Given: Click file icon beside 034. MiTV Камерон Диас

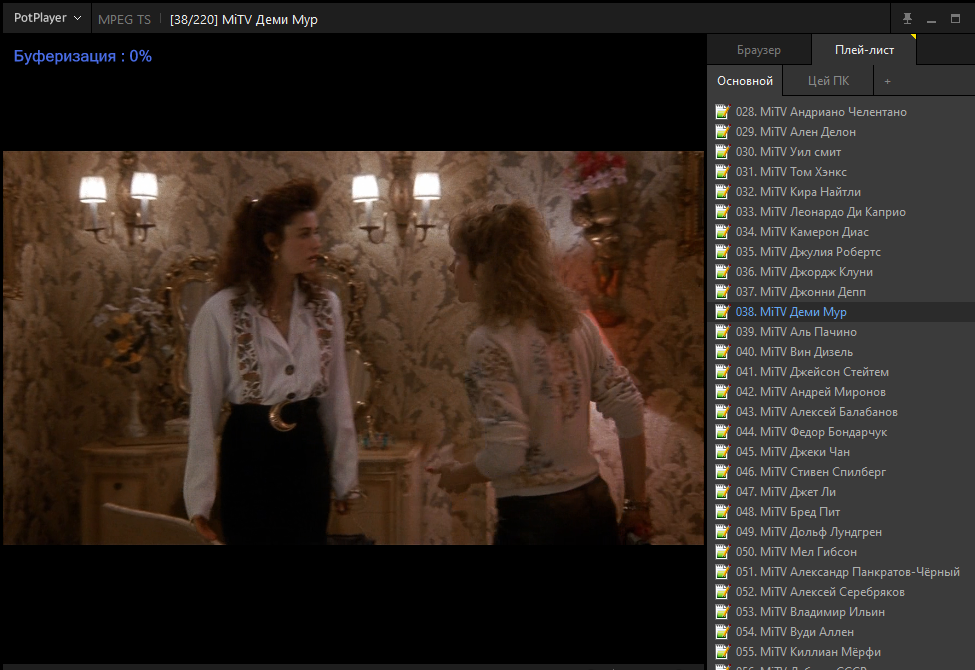Looking at the screenshot, I should pos(723,232).
